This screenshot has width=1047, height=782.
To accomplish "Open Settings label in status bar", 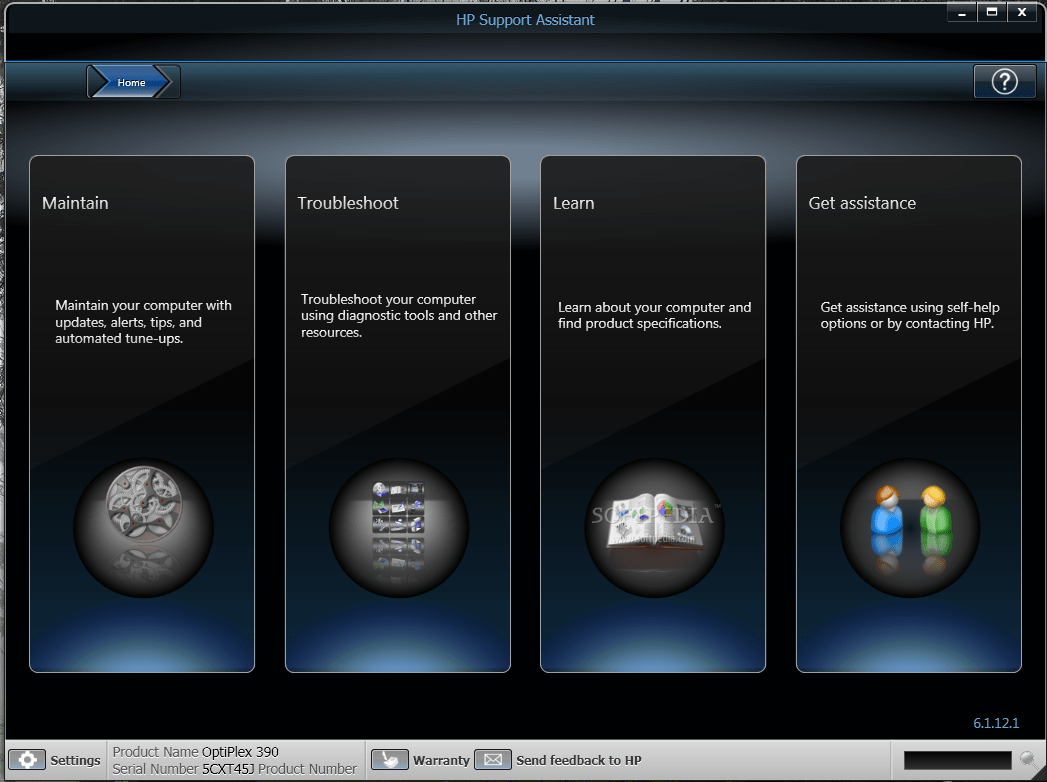I will (x=75, y=760).
